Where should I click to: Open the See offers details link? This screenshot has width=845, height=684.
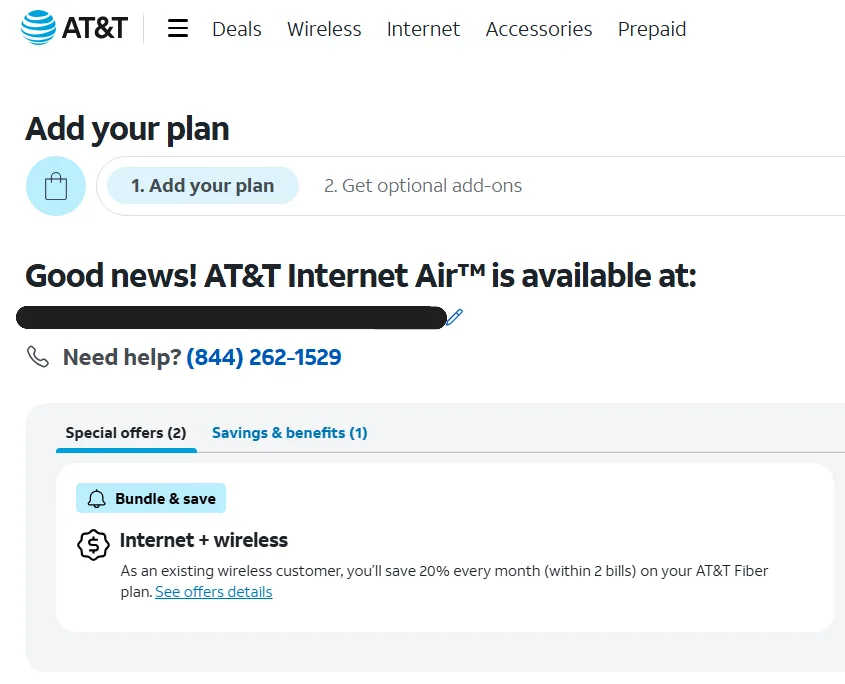click(213, 592)
